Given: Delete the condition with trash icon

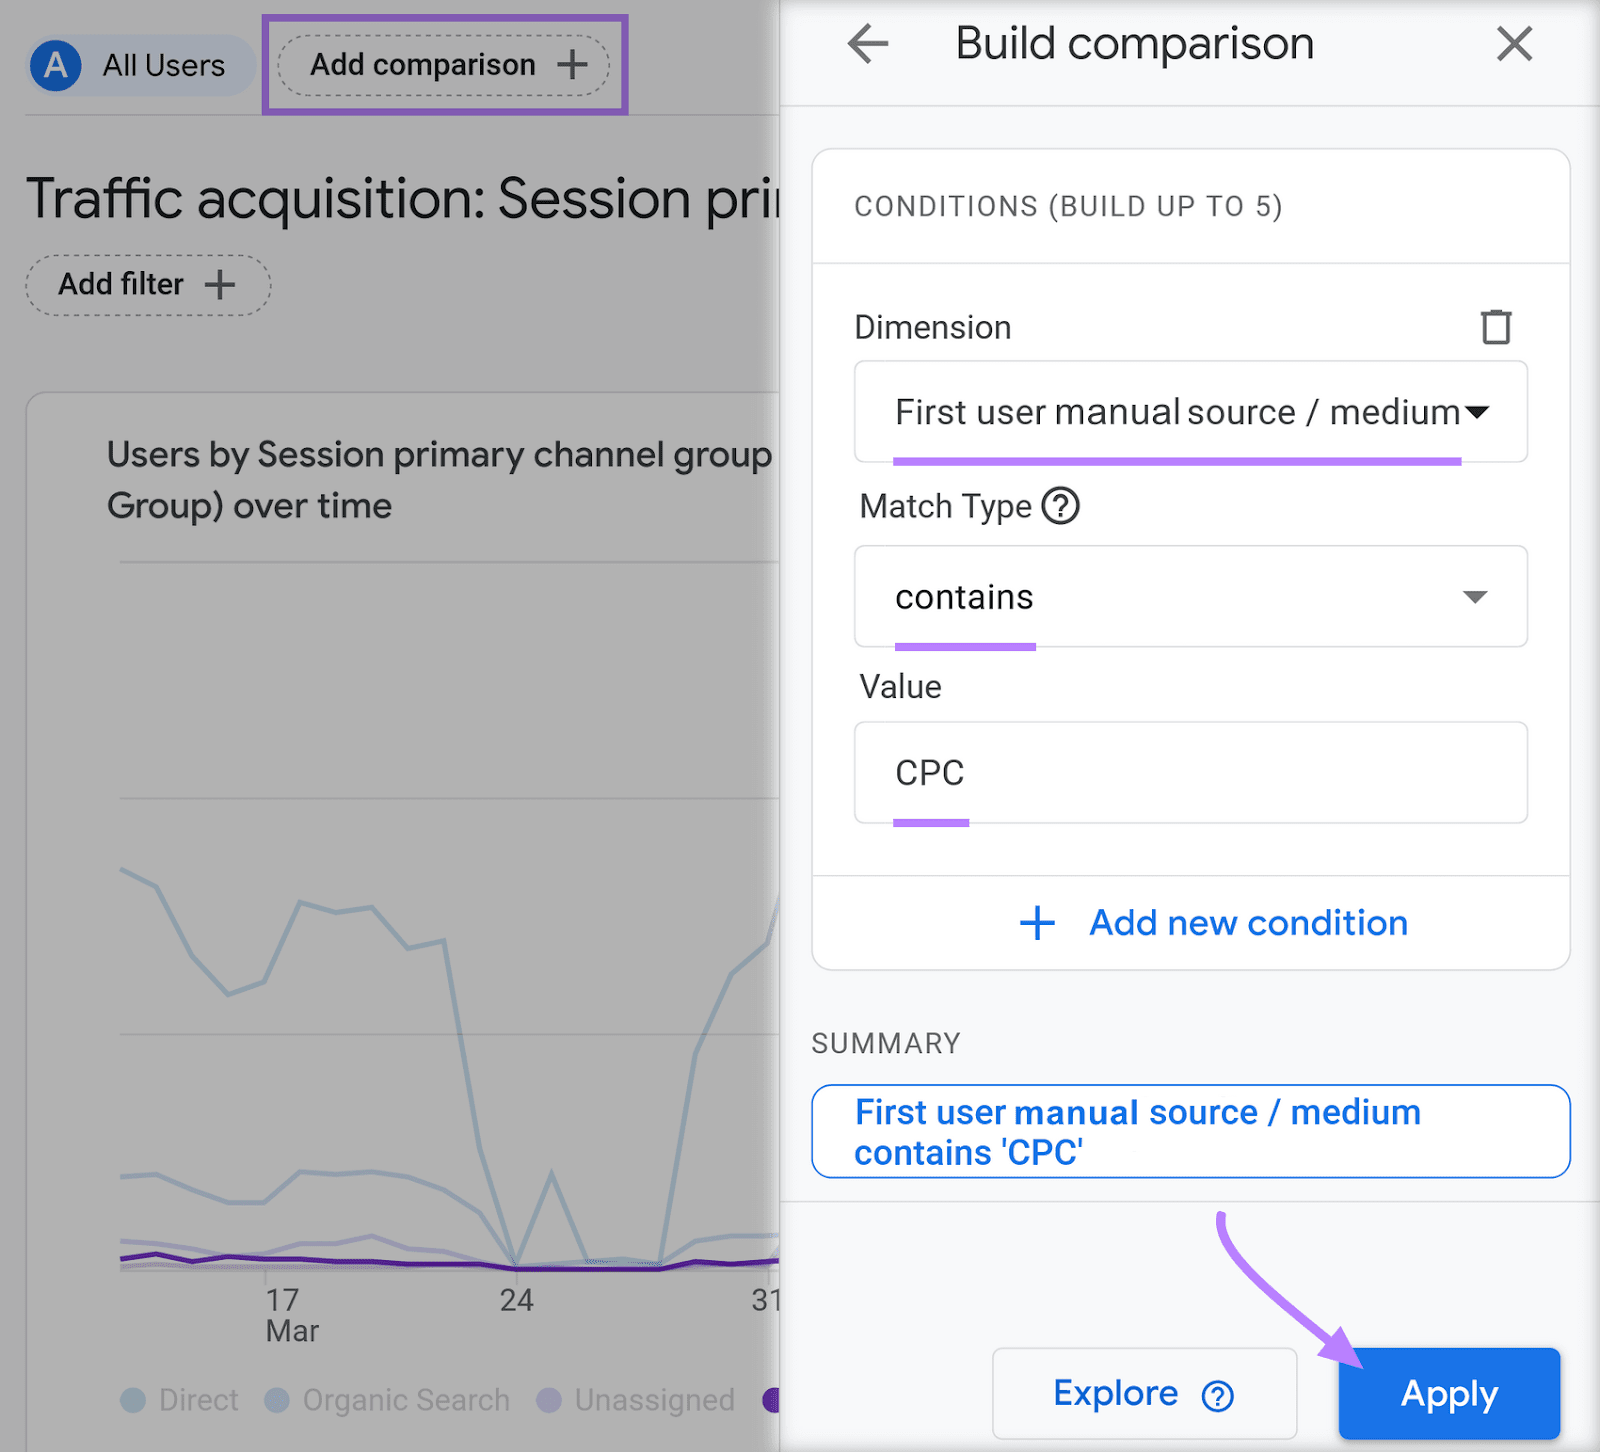Looking at the screenshot, I should coord(1495,327).
